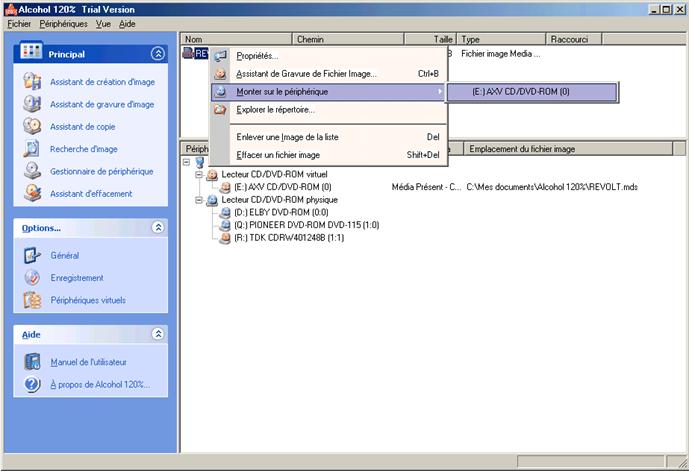Click the copy wizard disc icon

(x=32, y=126)
